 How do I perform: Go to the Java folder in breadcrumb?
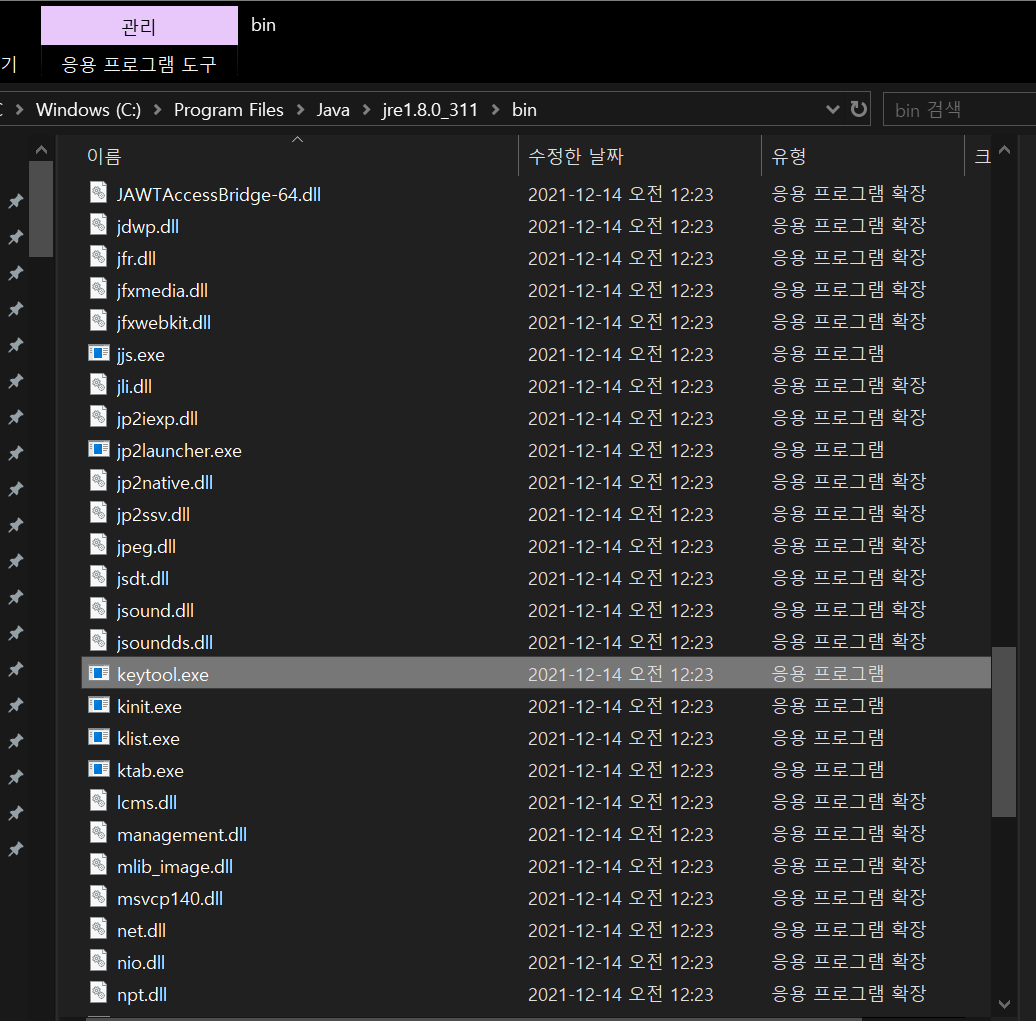(333, 109)
